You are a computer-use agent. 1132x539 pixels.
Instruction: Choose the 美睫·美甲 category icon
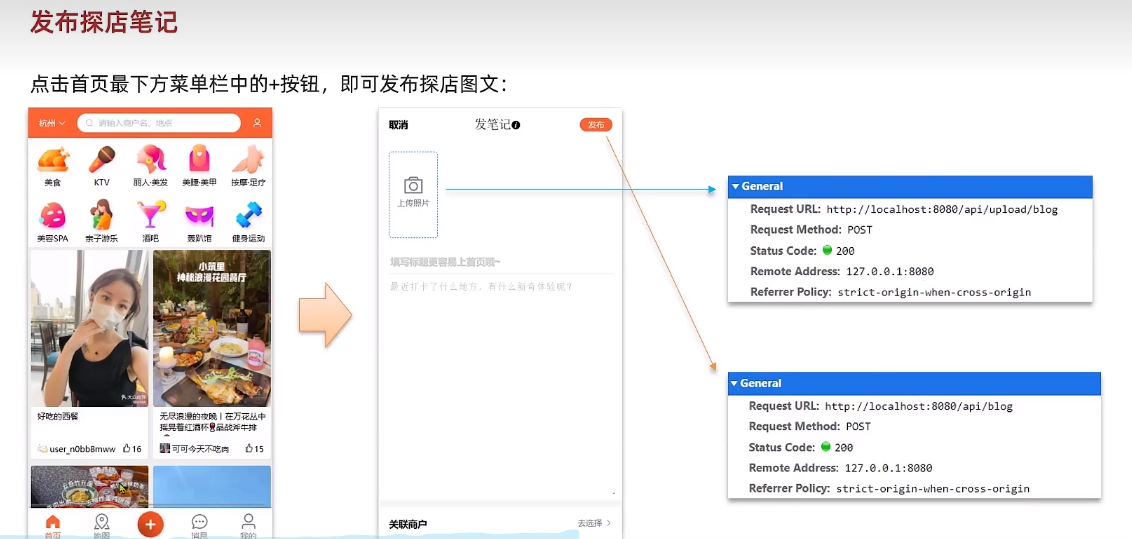coord(199,159)
